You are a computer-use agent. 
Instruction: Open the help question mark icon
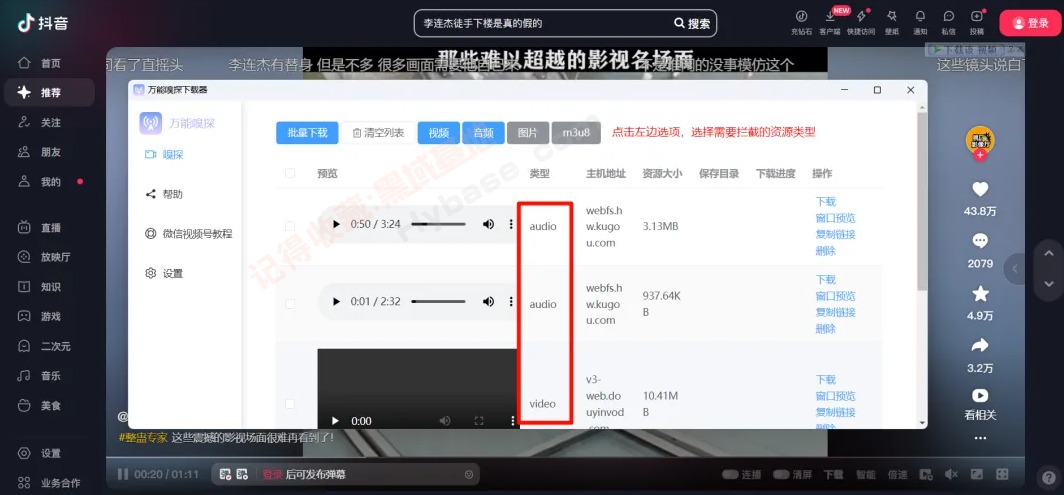coord(1047,476)
